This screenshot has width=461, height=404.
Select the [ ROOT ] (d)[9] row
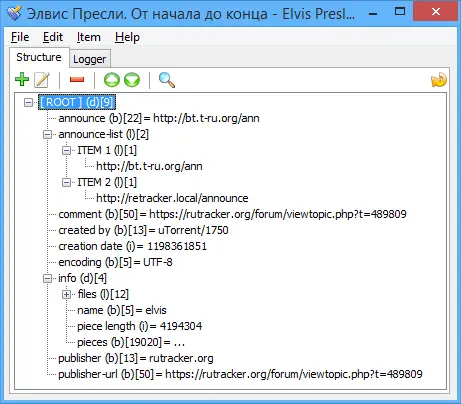77,102
